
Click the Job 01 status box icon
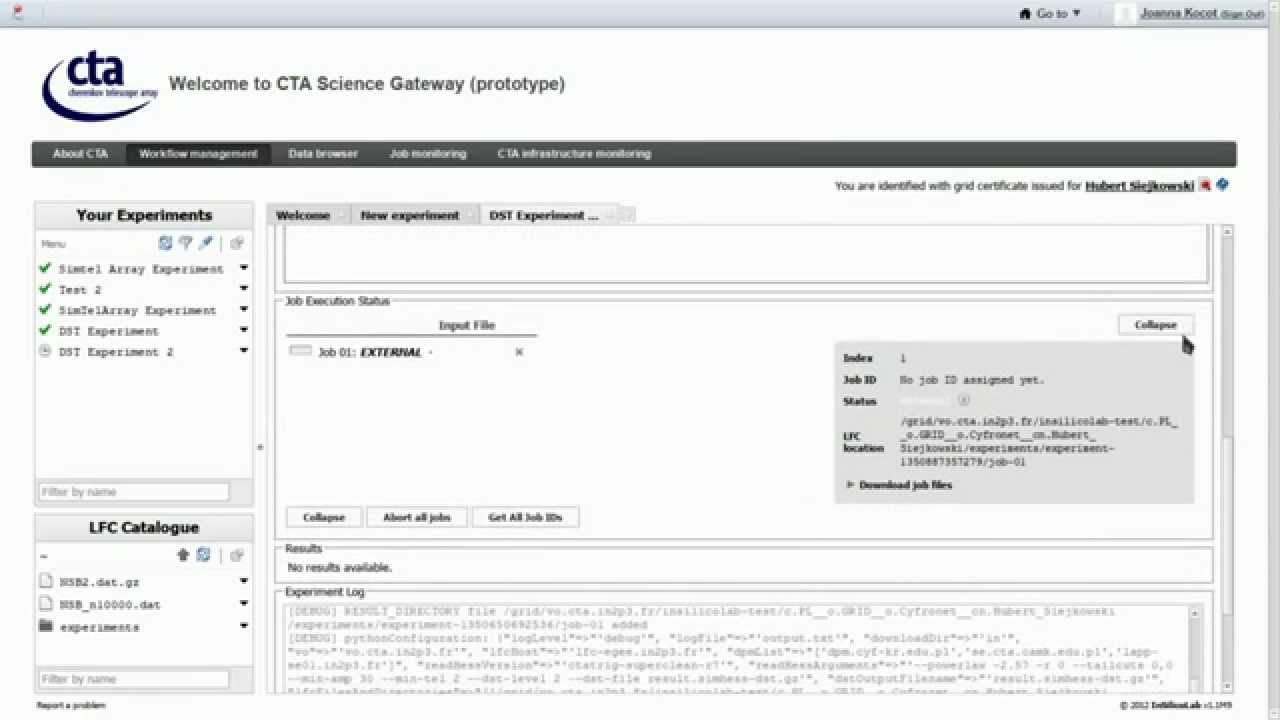click(x=300, y=351)
